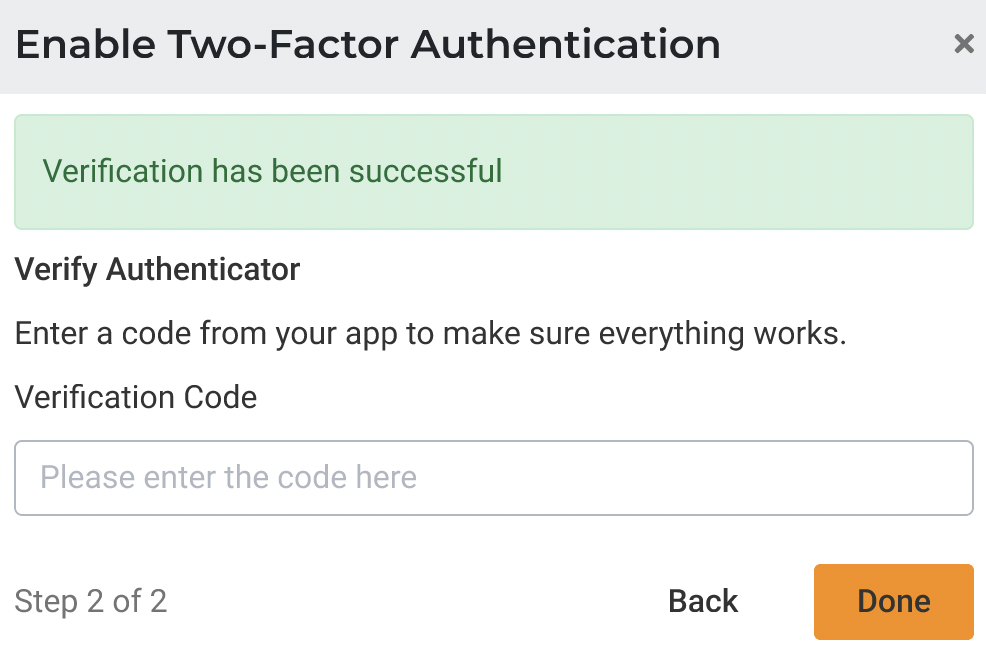Click the word 'Authenticator' in the subheading
Screen dimensions: 986x654
pyautogui.click(x=202, y=269)
